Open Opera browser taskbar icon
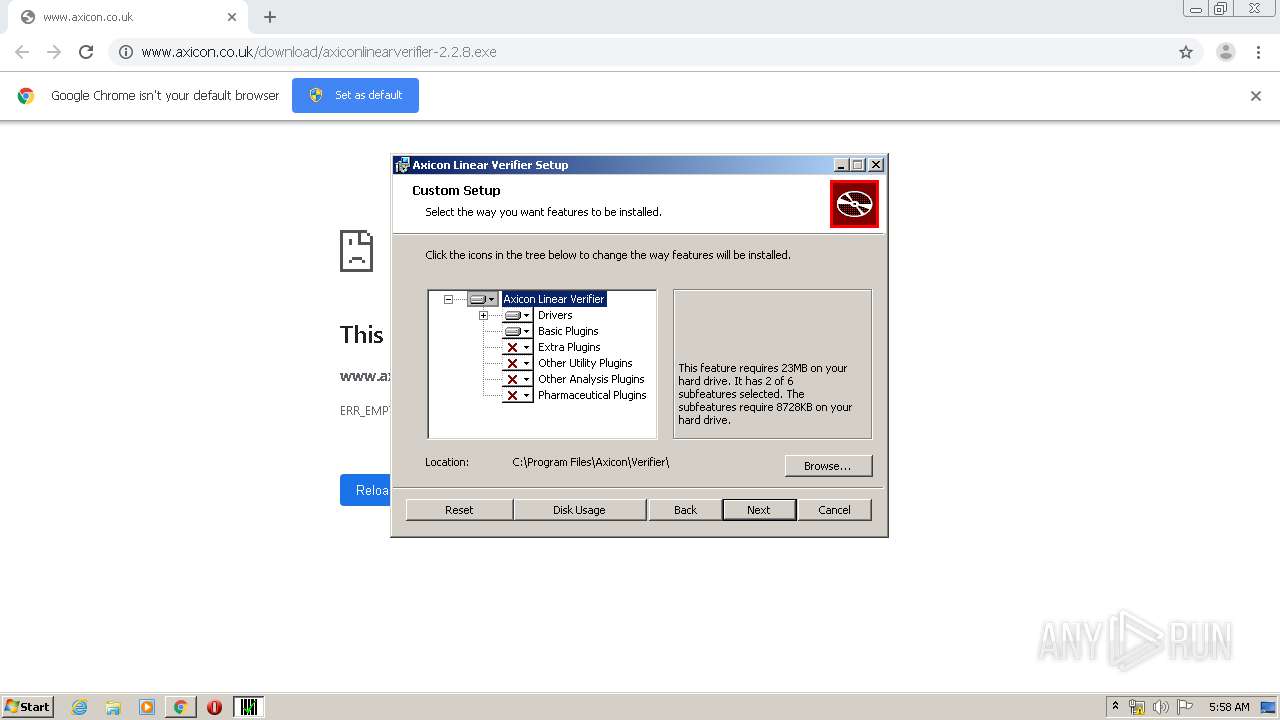1280x720 pixels. pos(214,707)
